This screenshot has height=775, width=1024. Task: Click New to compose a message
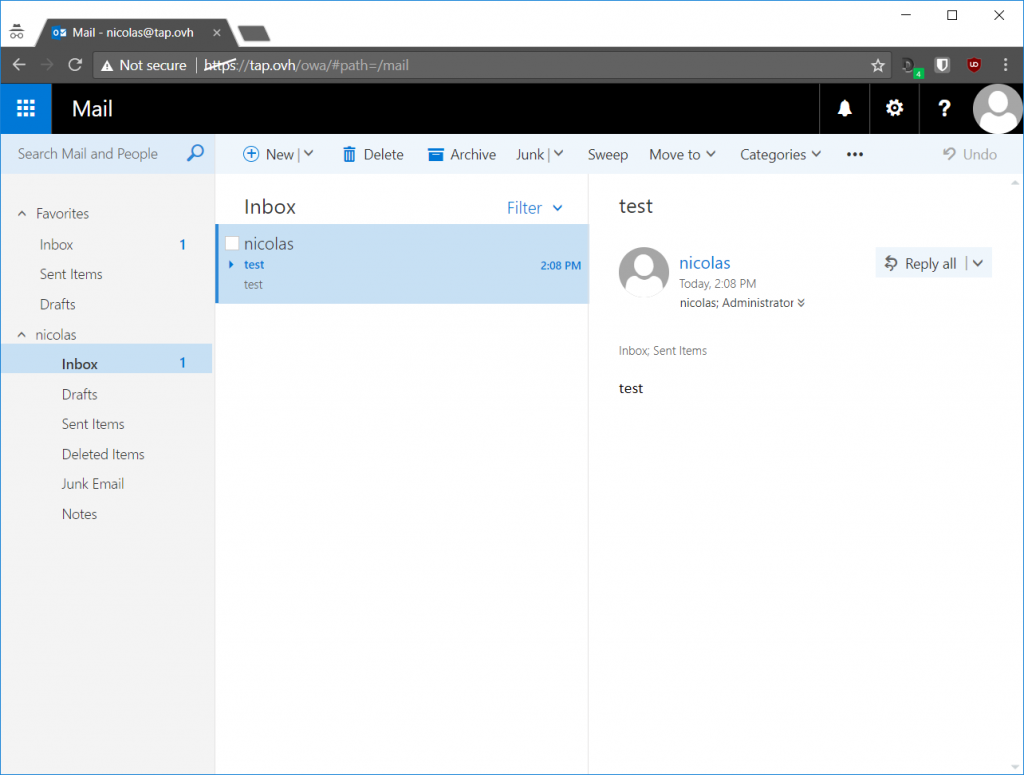point(268,155)
